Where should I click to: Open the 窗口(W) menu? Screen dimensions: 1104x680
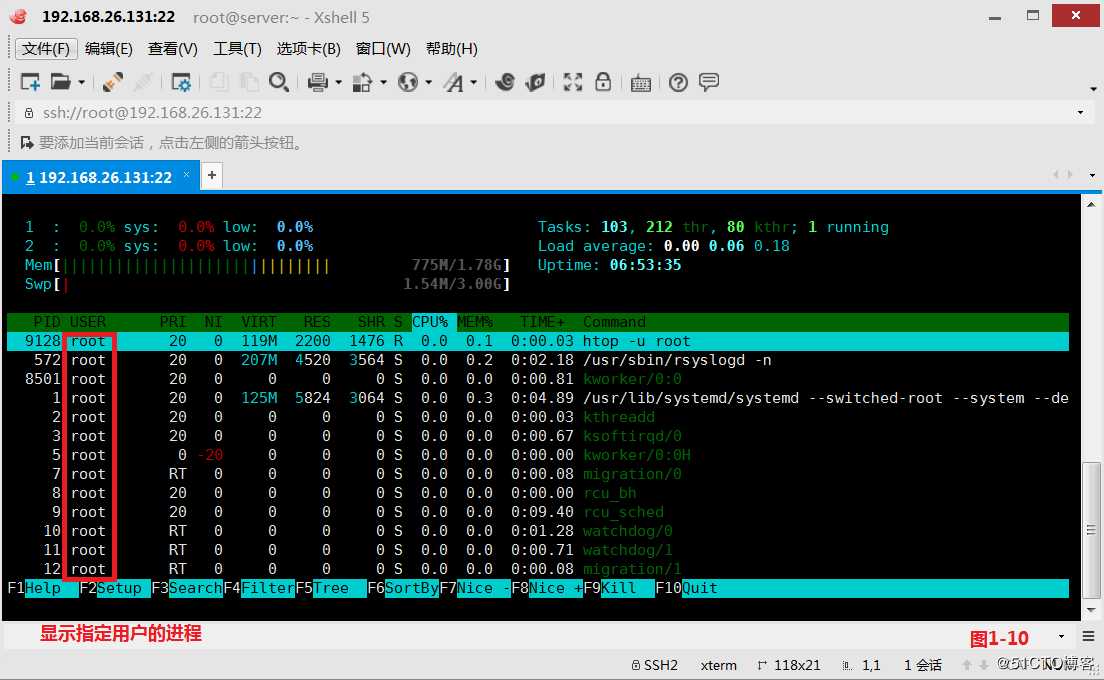pos(383,49)
